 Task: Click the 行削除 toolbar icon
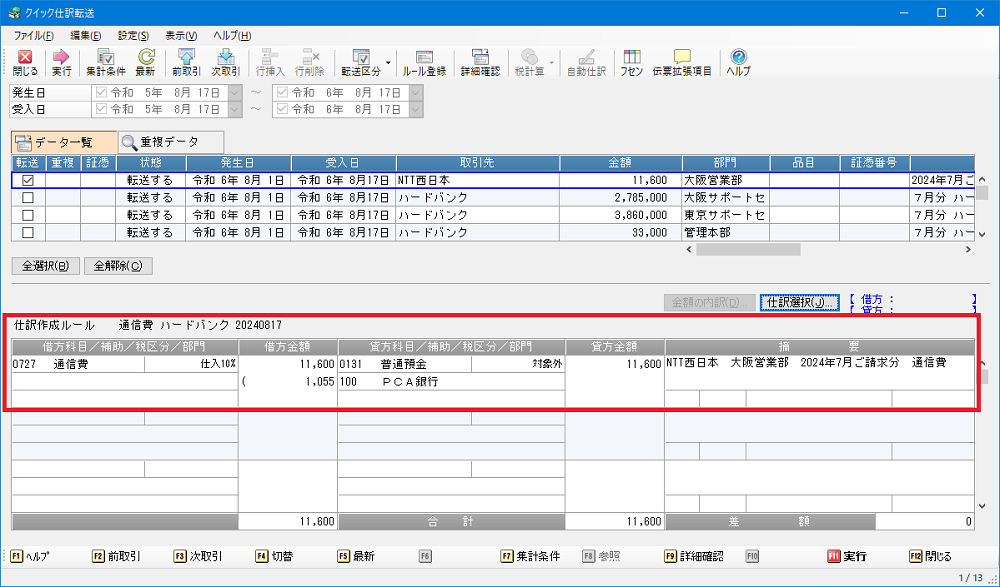pos(310,63)
